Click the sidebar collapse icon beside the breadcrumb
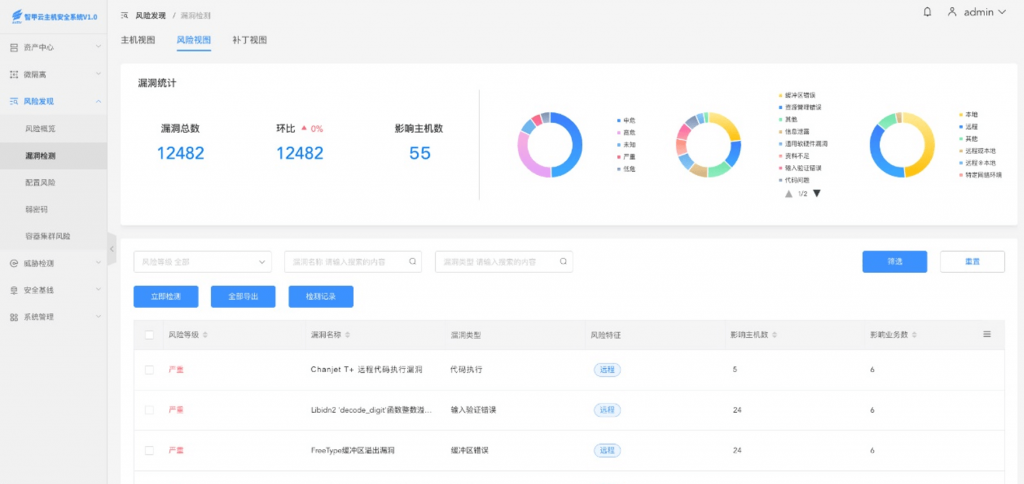Image resolution: width=1024 pixels, height=484 pixels. (124, 16)
